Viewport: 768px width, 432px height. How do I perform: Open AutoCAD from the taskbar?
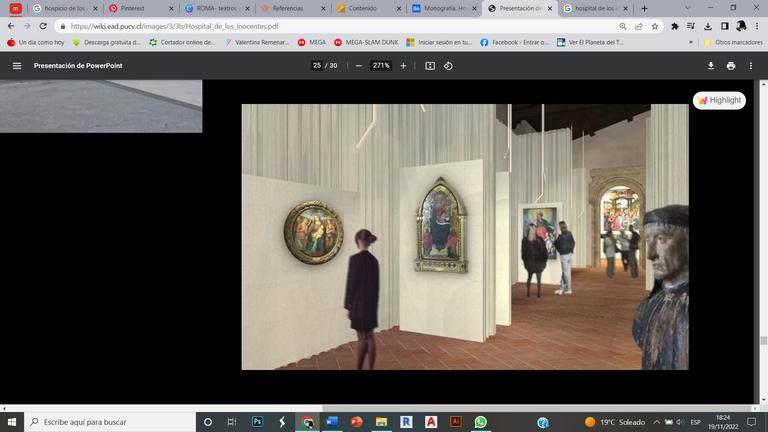click(431, 422)
